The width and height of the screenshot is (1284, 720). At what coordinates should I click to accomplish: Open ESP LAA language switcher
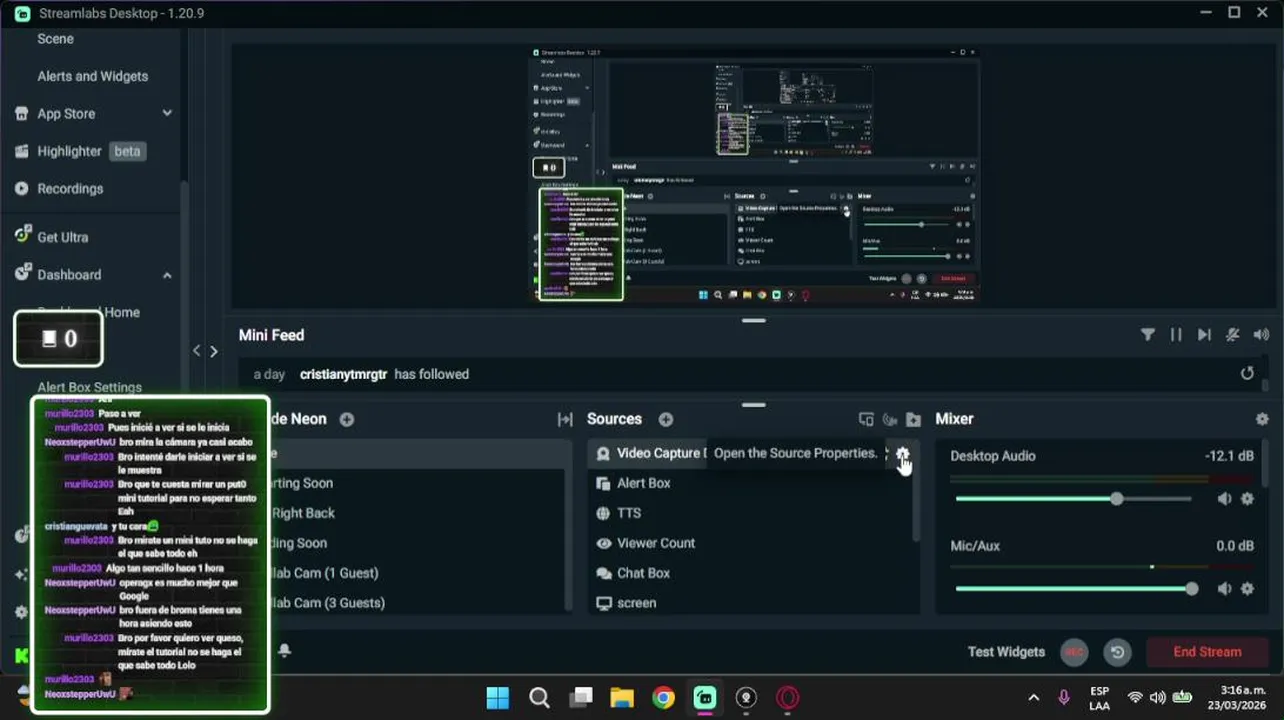(x=1099, y=698)
